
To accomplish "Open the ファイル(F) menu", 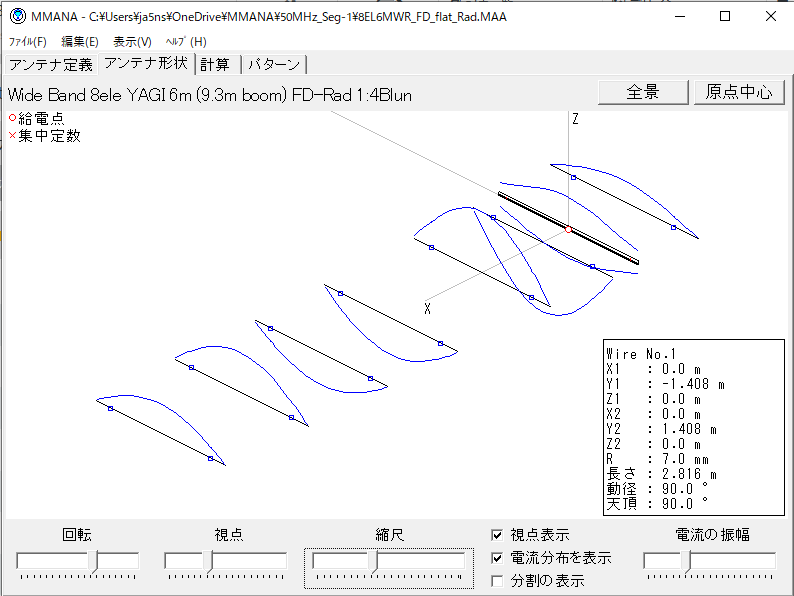I will [28, 42].
